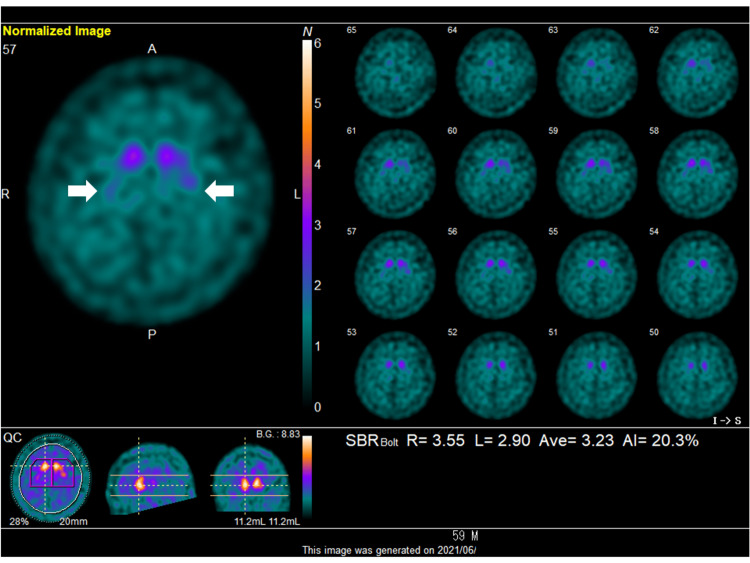Select slice 57 in the slice grid

(395, 275)
